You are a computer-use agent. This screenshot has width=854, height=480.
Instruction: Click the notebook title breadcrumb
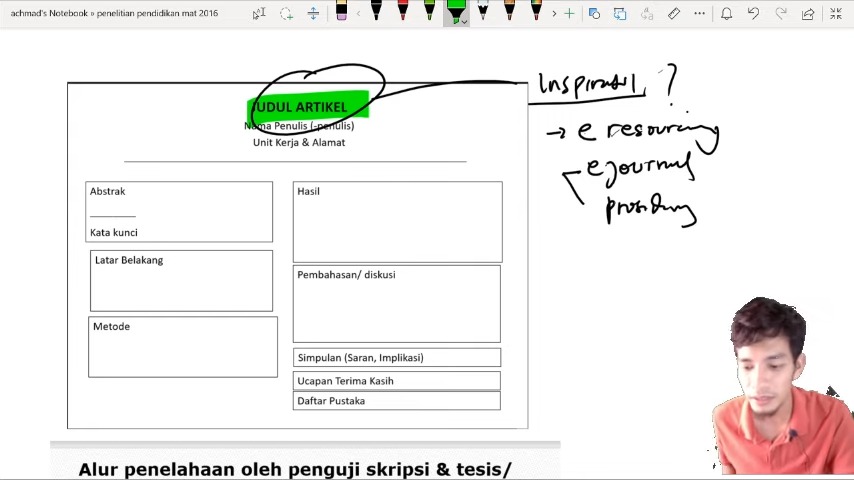click(114, 13)
